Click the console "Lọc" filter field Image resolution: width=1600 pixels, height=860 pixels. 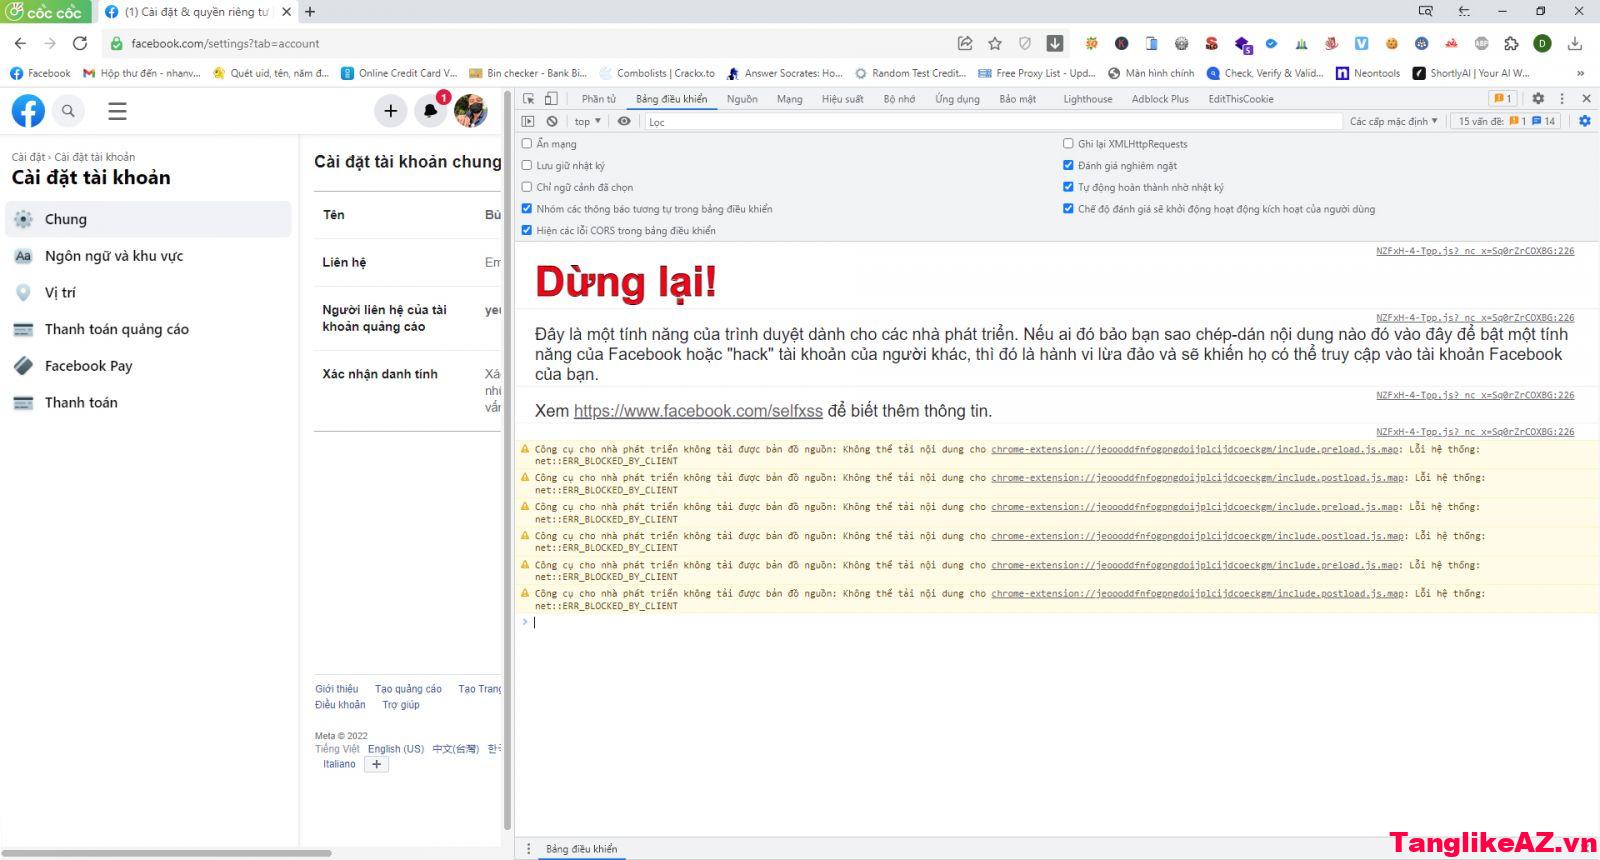990,122
